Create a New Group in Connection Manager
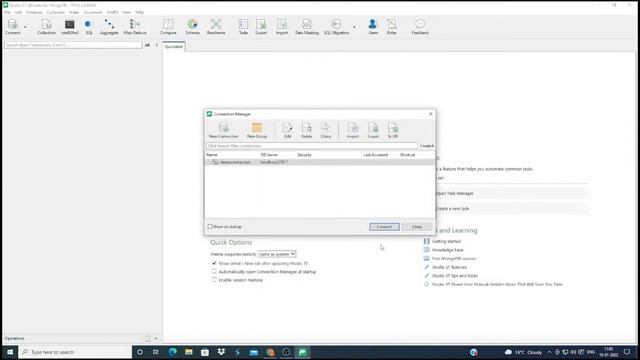 tap(257, 131)
